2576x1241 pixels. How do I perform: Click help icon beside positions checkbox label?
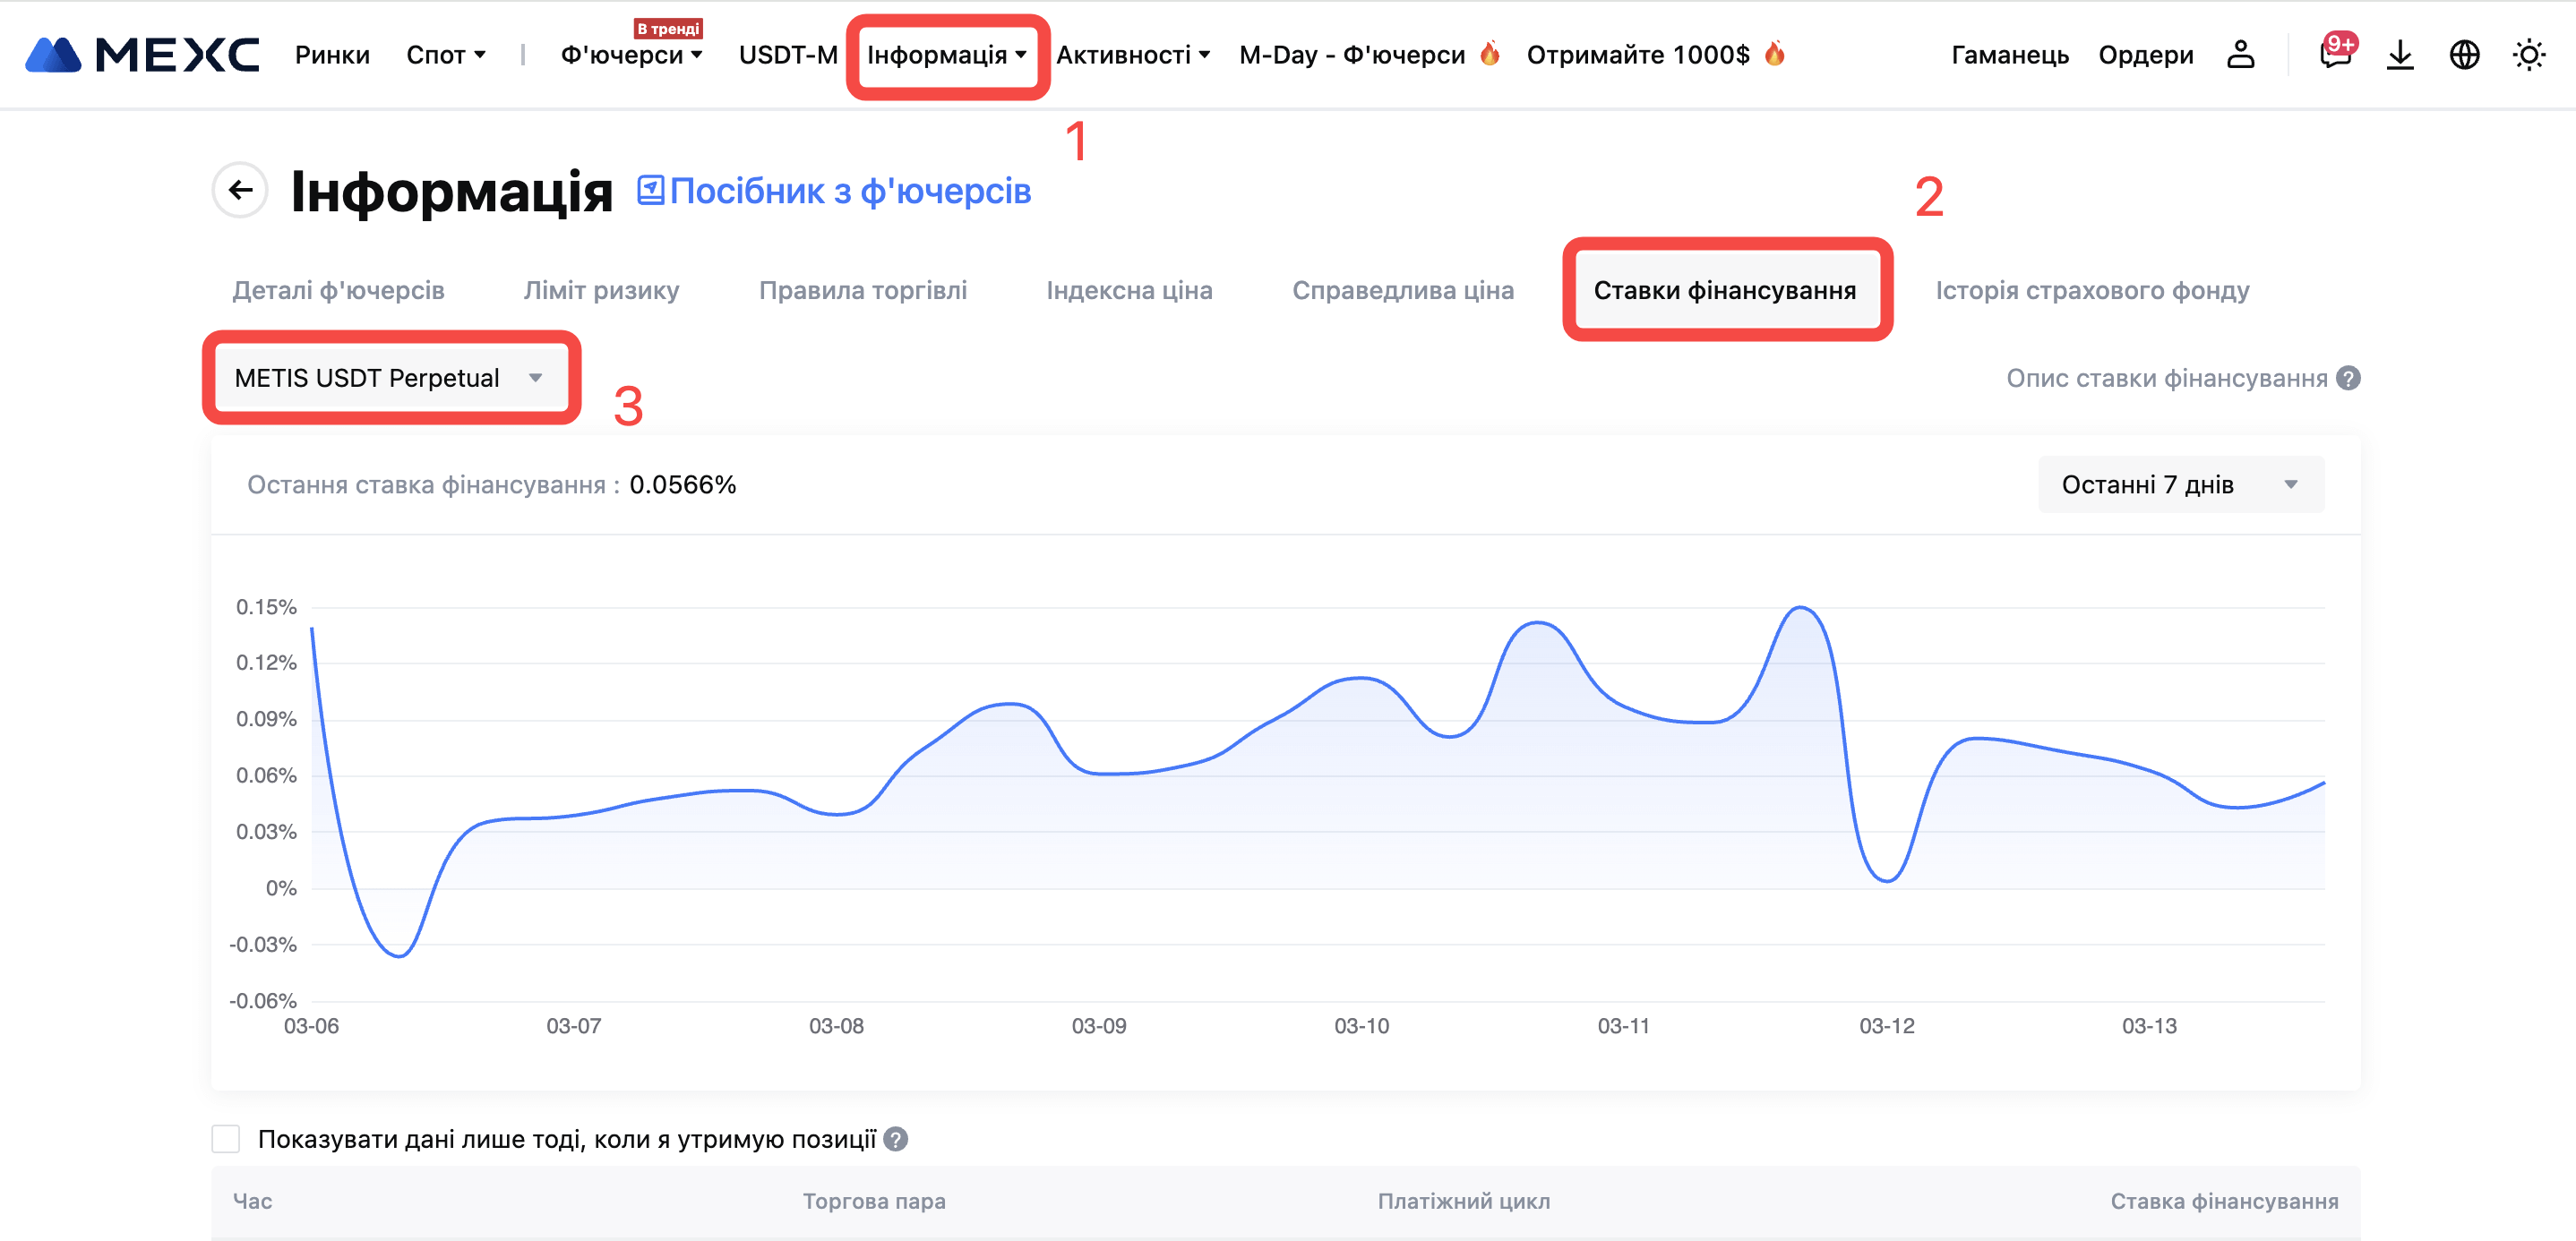(x=896, y=1139)
